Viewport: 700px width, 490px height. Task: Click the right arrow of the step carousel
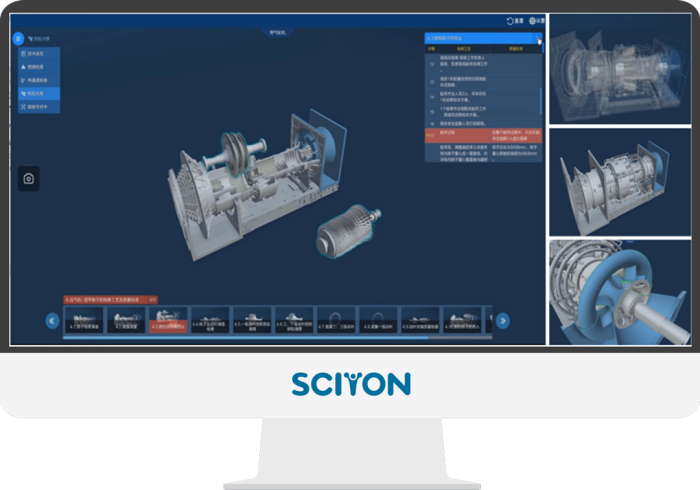[x=503, y=321]
